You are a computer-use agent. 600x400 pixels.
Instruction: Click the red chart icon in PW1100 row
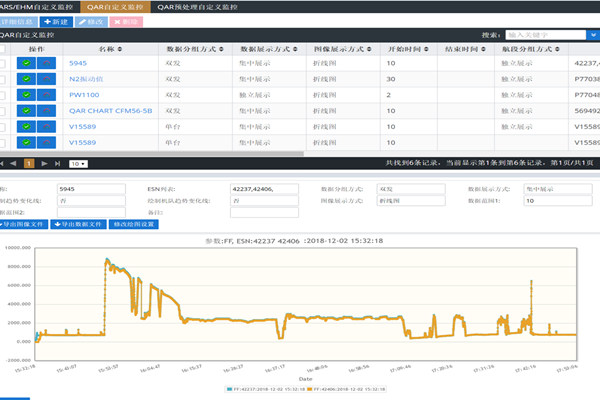pyautogui.click(x=46, y=95)
